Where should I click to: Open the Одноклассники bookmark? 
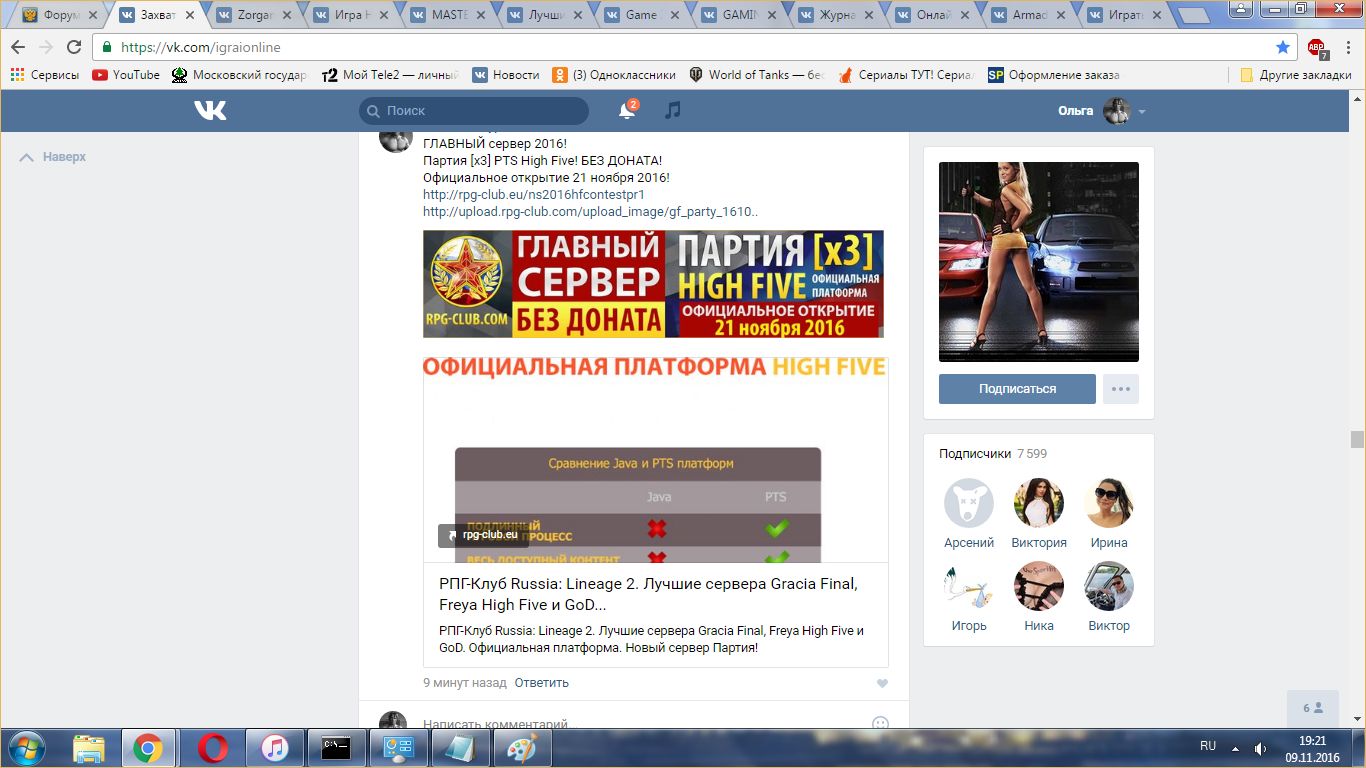point(613,75)
